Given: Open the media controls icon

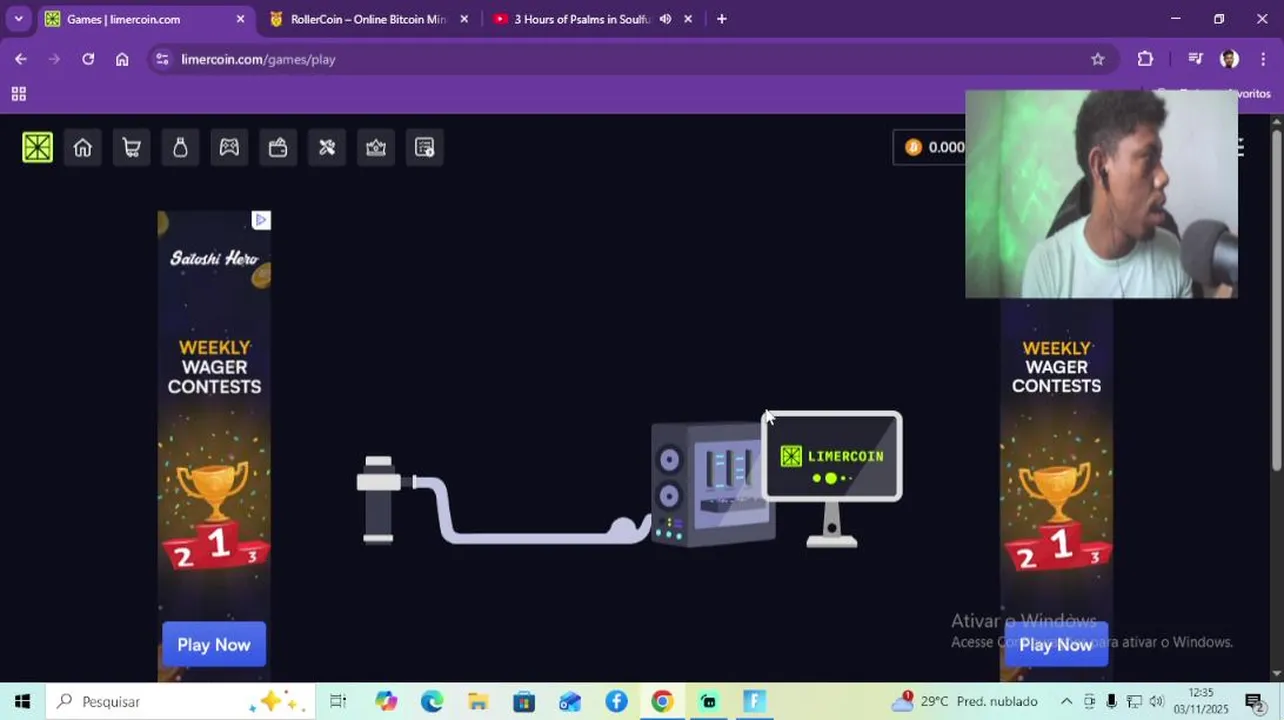Looking at the screenshot, I should (1196, 59).
